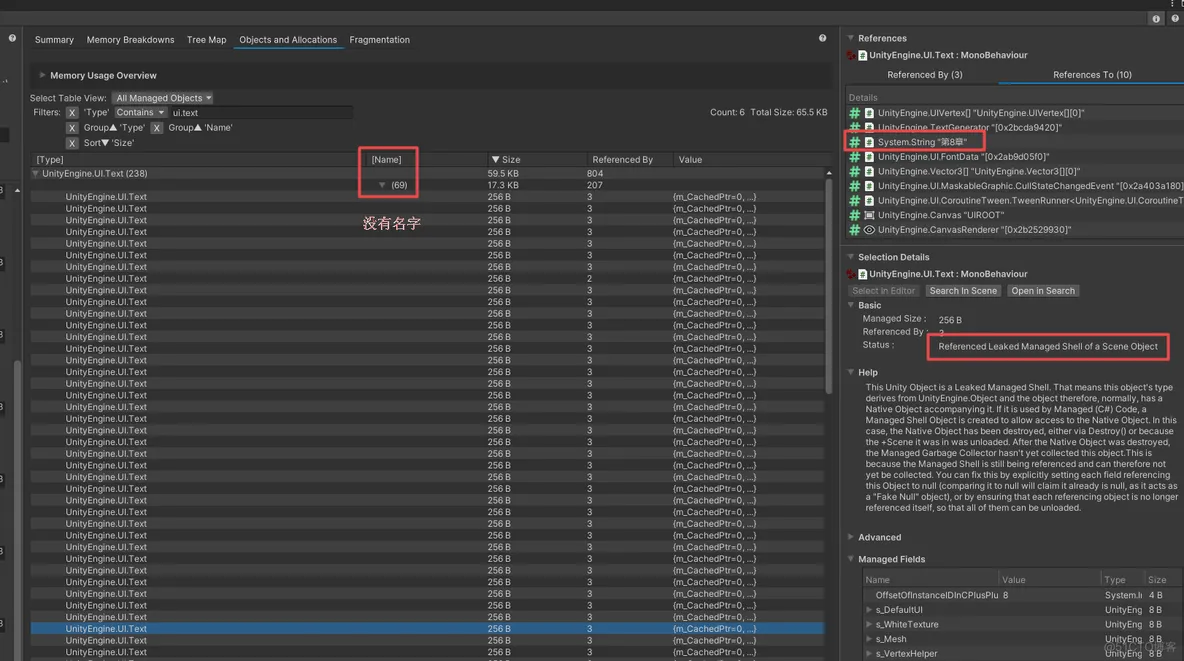Click the Value column header in main table
Image resolution: width=1184 pixels, height=661 pixels.
click(x=748, y=159)
